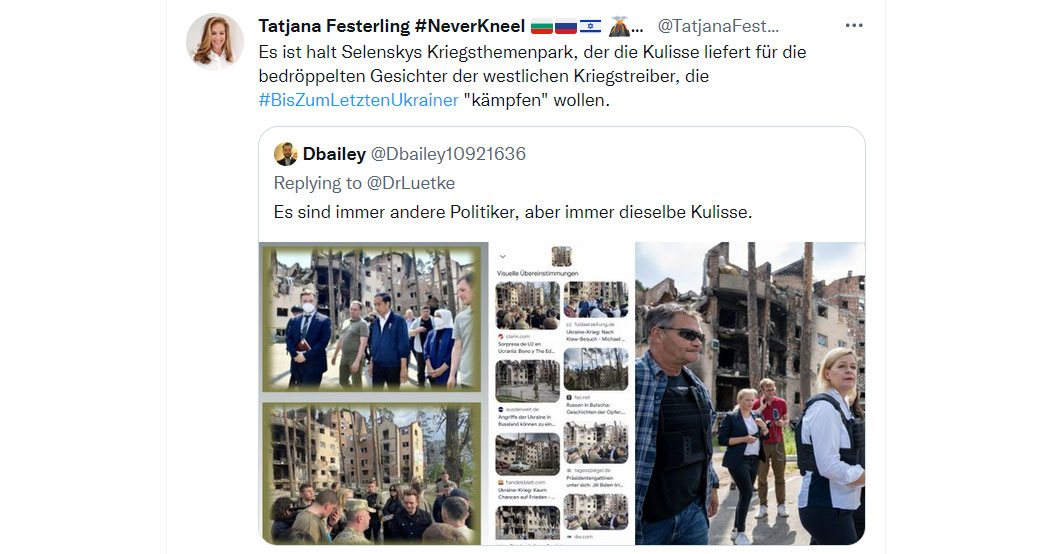Open the right photo with sunglasses man

[x=750, y=393]
